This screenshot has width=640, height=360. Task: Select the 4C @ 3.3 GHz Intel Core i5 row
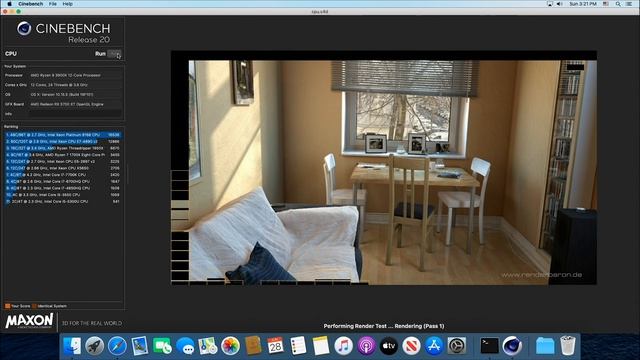62,195
